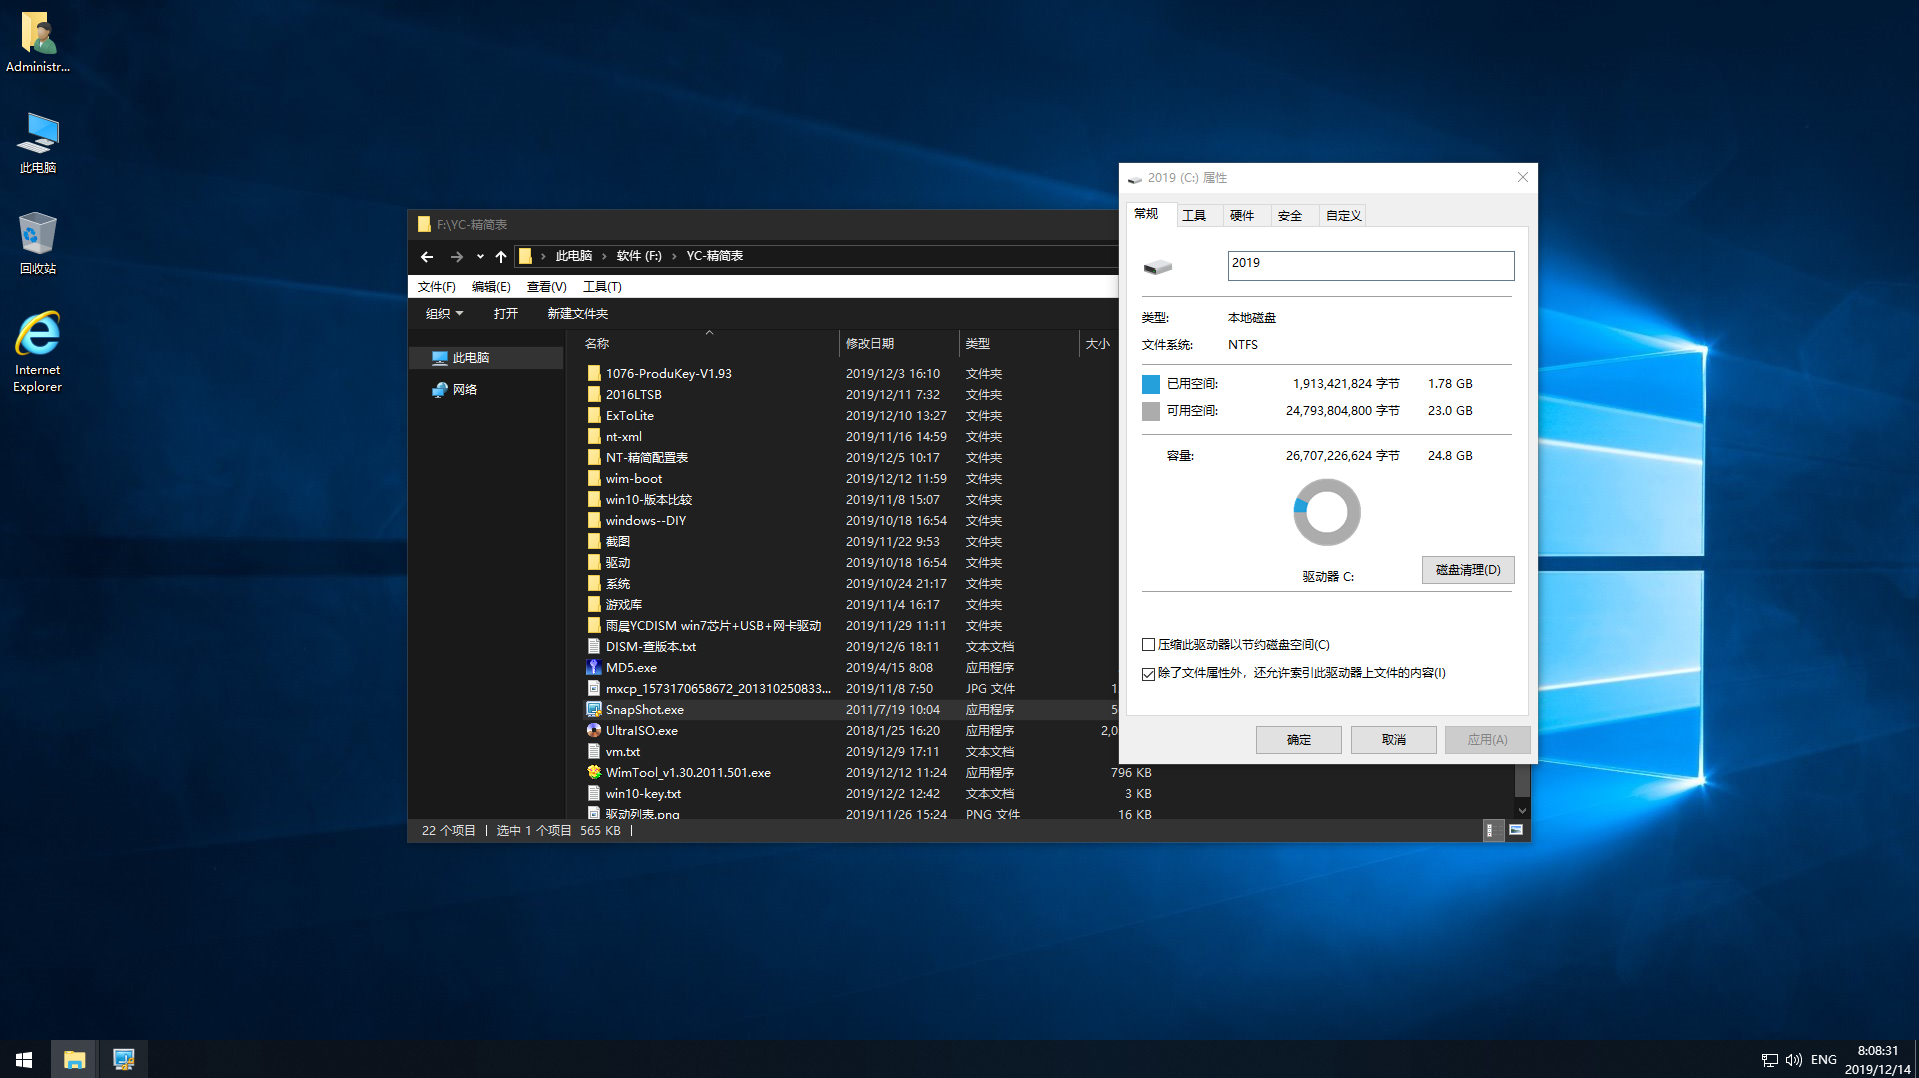
Task: Click the address bar folder icon
Action: click(x=525, y=256)
